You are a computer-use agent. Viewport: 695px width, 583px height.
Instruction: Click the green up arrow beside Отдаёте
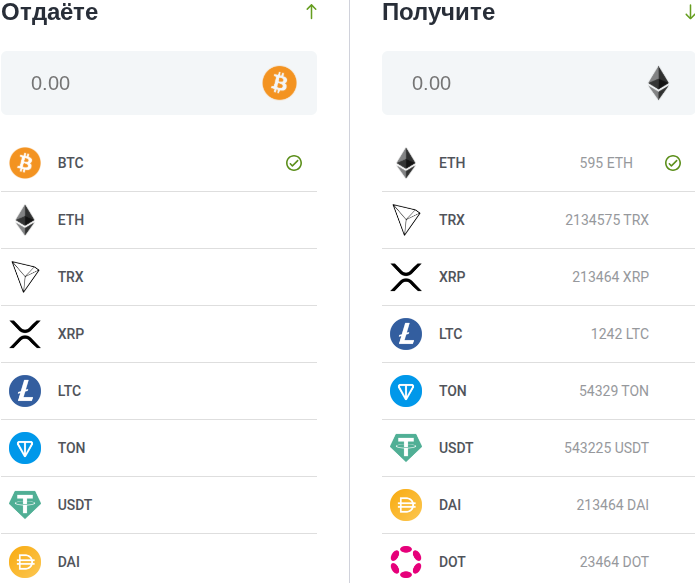(x=311, y=12)
